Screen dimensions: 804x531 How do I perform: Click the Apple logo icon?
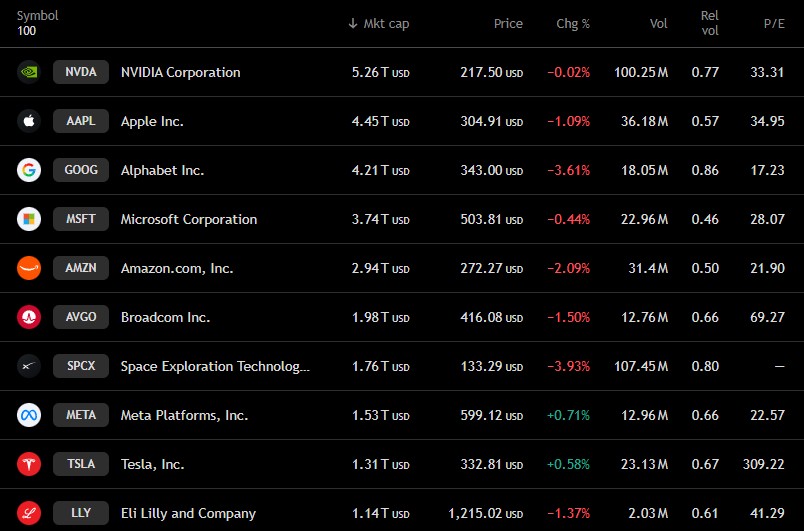(x=29, y=121)
